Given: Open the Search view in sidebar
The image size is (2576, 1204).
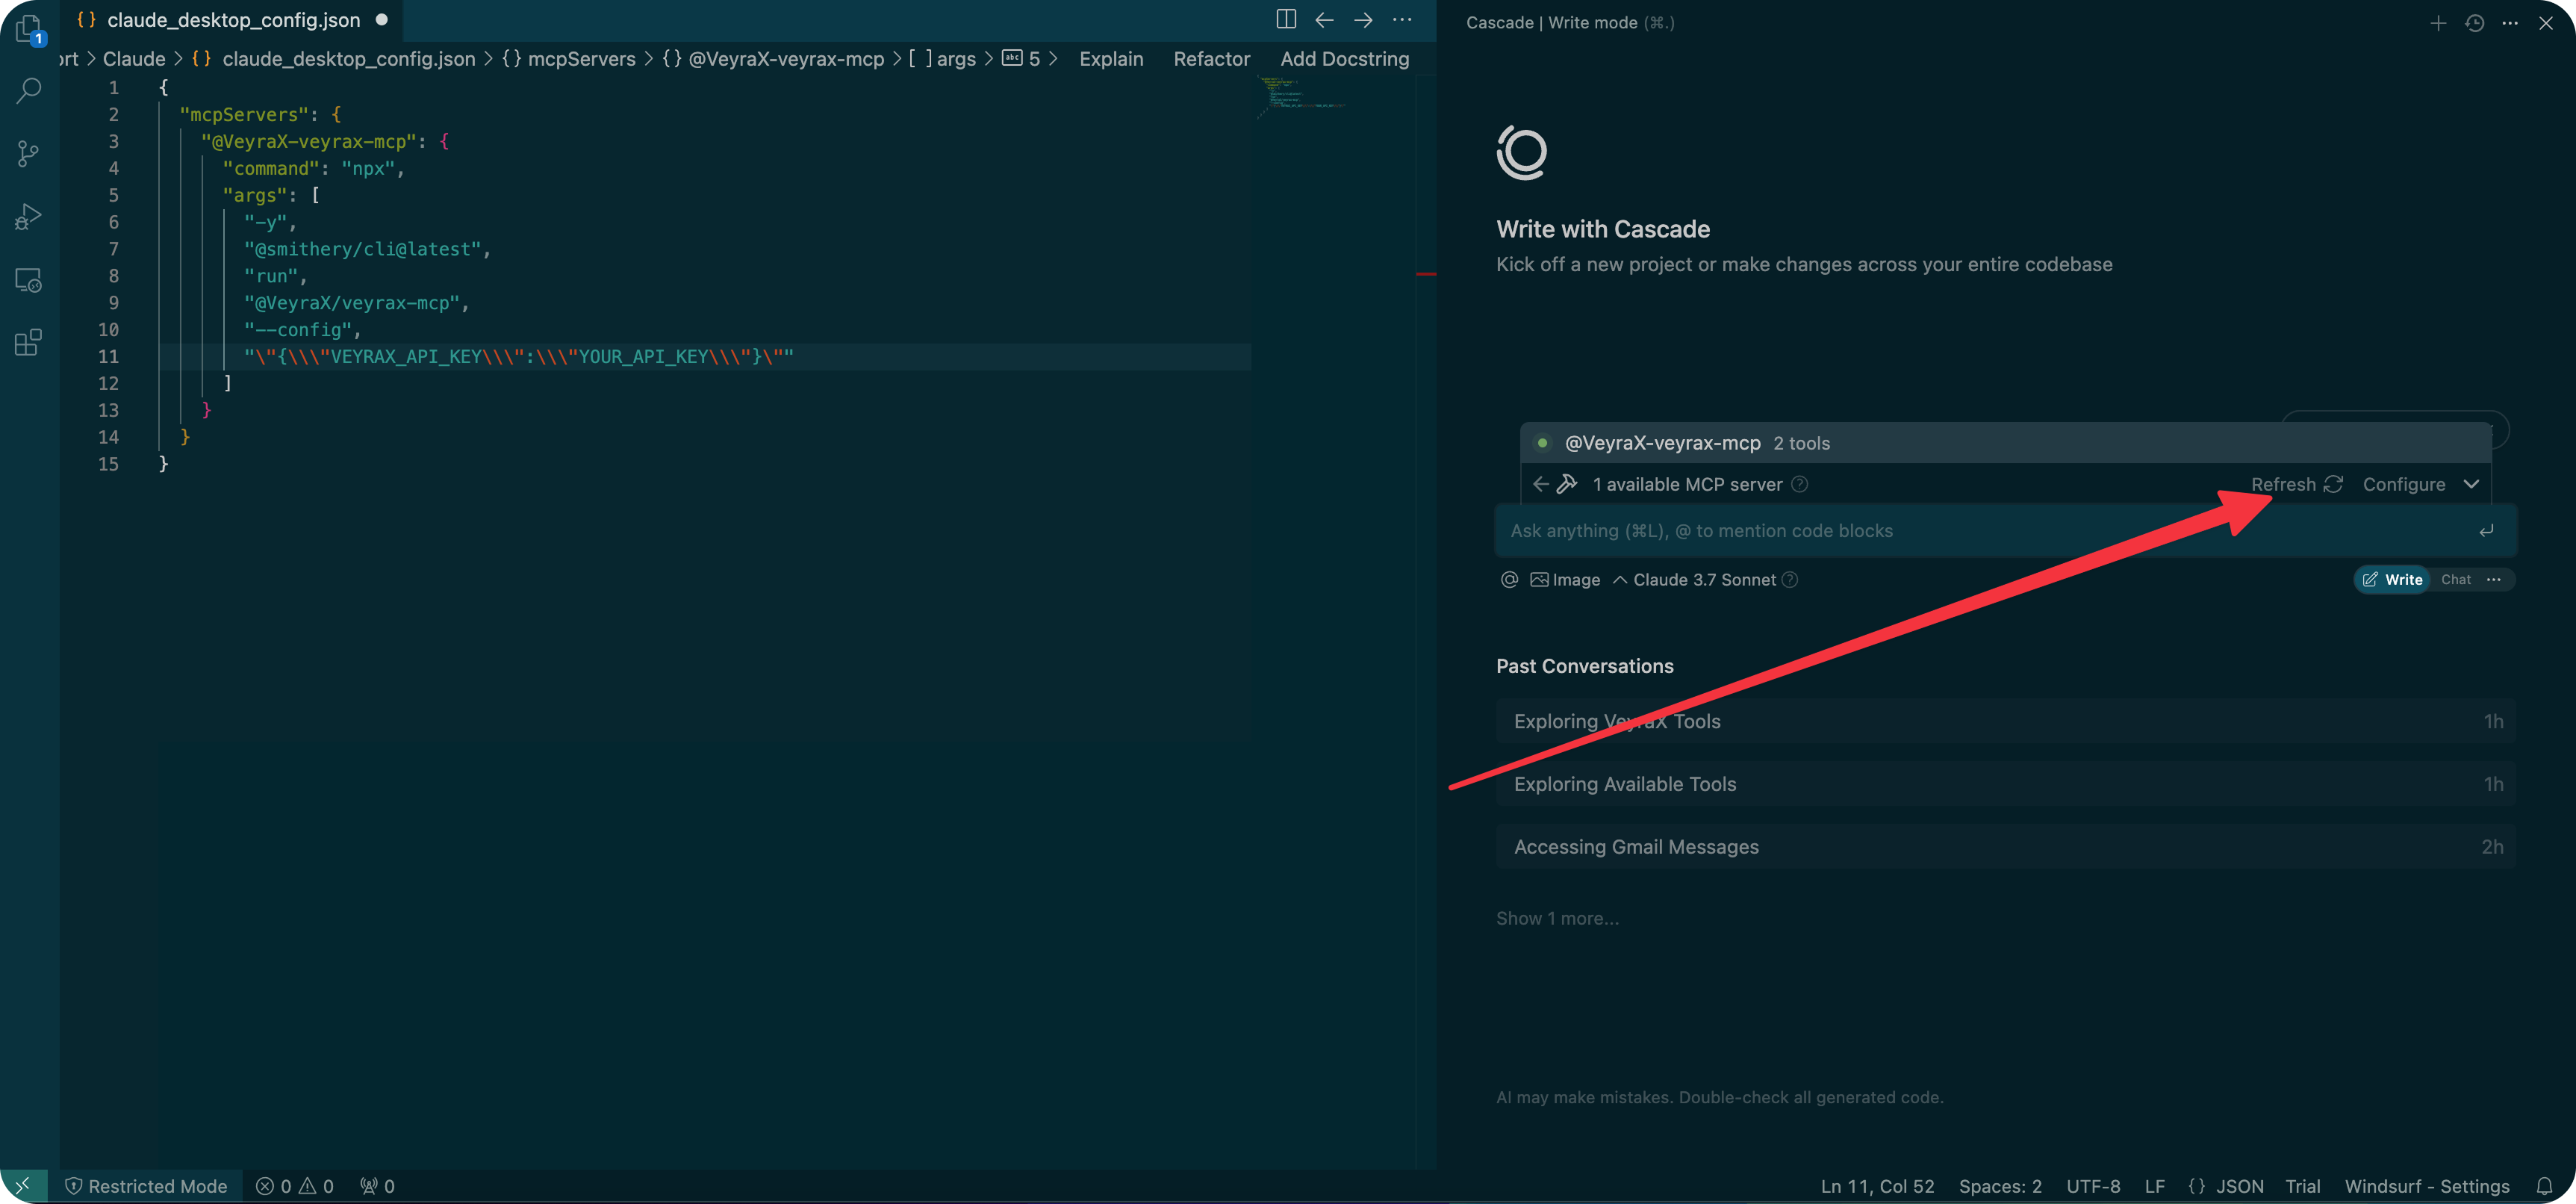Looking at the screenshot, I should (29, 91).
